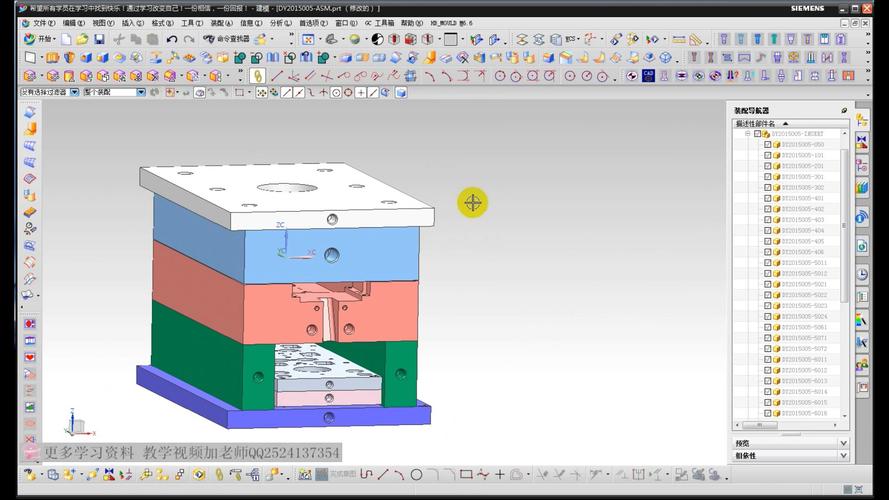Screen dimensions: 889x500
Task: Click the horizontal scrollbar of assembly navigator
Action: (760, 425)
